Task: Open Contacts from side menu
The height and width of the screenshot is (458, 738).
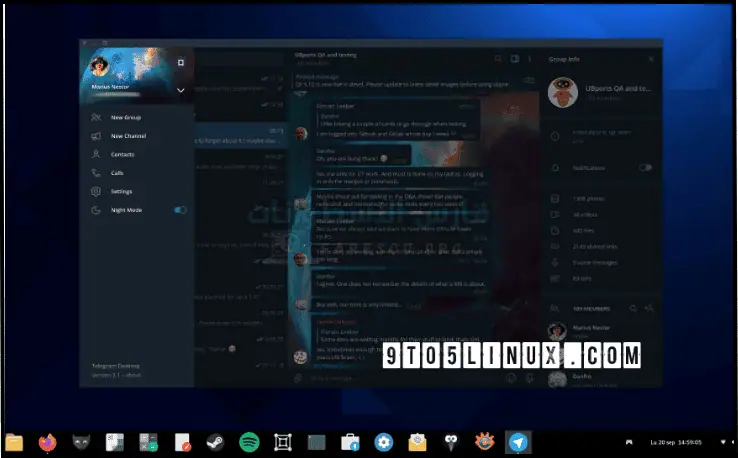Action: pyautogui.click(x=122, y=155)
